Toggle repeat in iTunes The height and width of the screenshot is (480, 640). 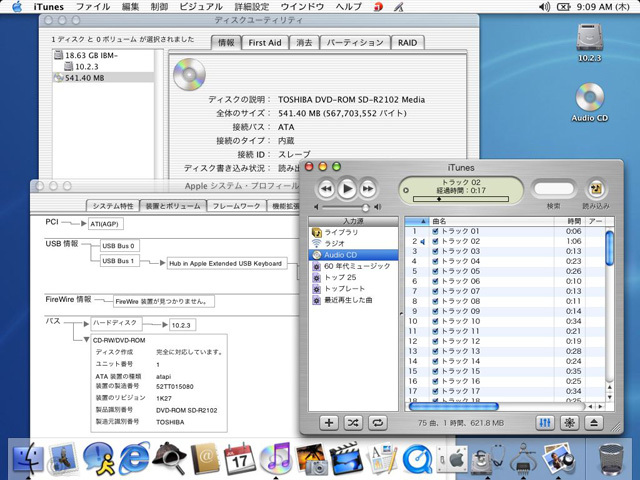point(378,423)
